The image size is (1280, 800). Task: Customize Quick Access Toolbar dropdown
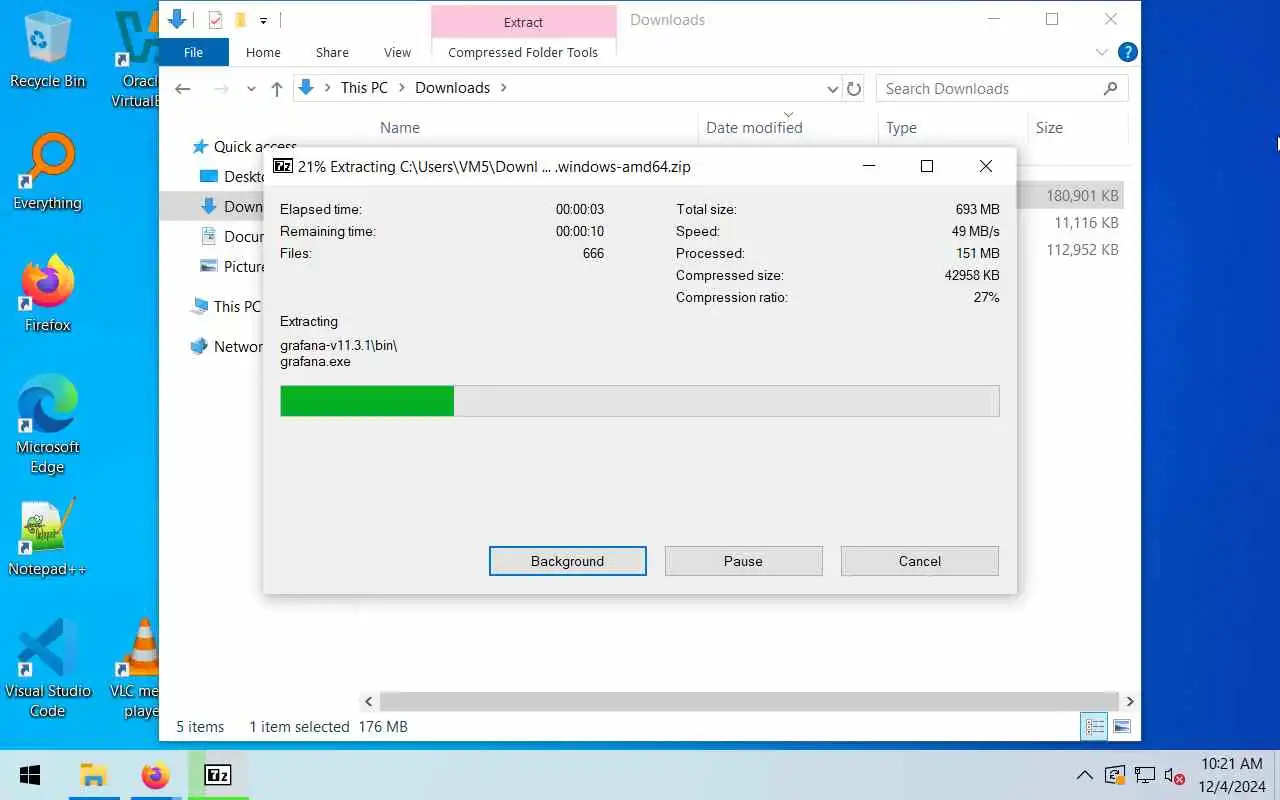(263, 20)
